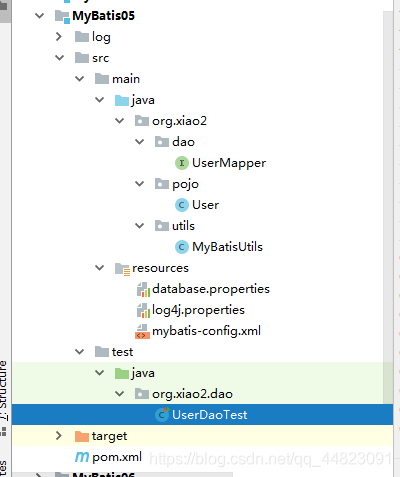Click the utils package icon
Viewport: 400px width, 477px height.
[x=162, y=226]
